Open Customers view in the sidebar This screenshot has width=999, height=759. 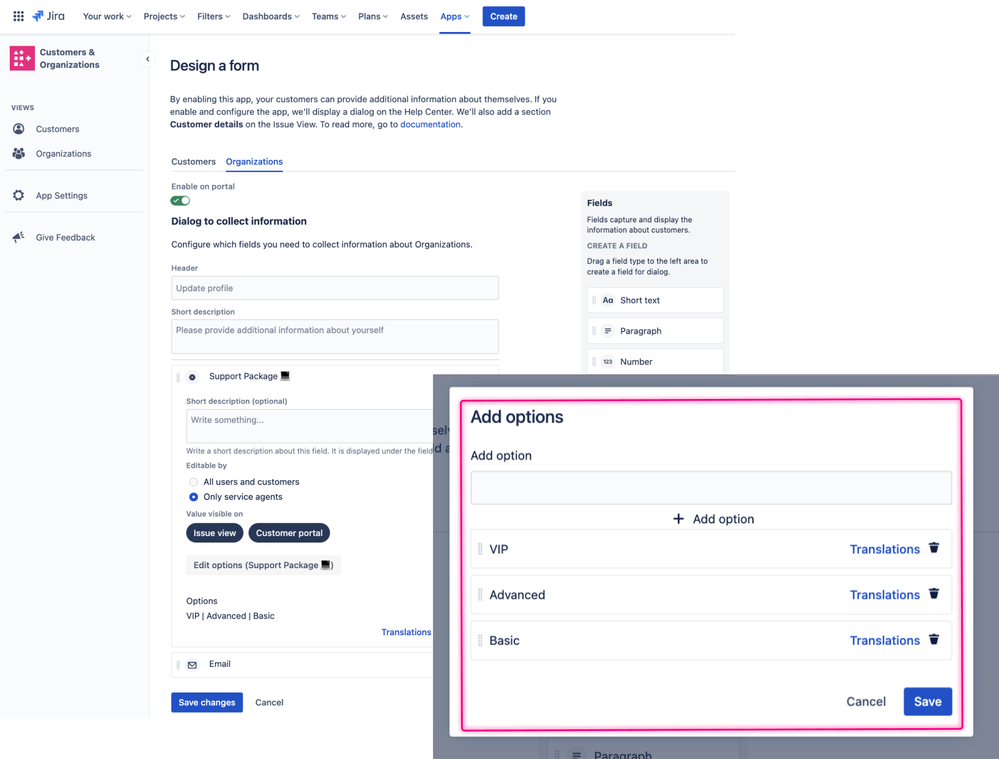[57, 129]
